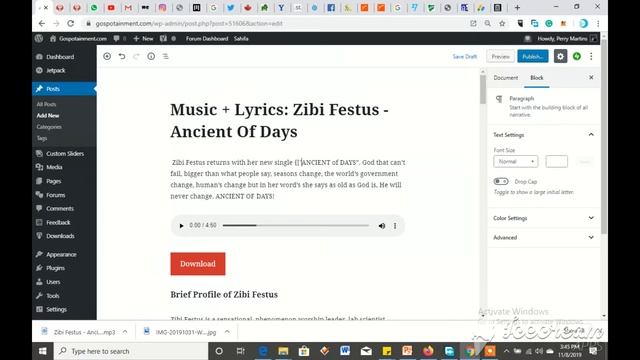Image resolution: width=640 pixels, height=360 pixels.
Task: Open Jetpack green icon in toolbar
Action: coord(577,56)
